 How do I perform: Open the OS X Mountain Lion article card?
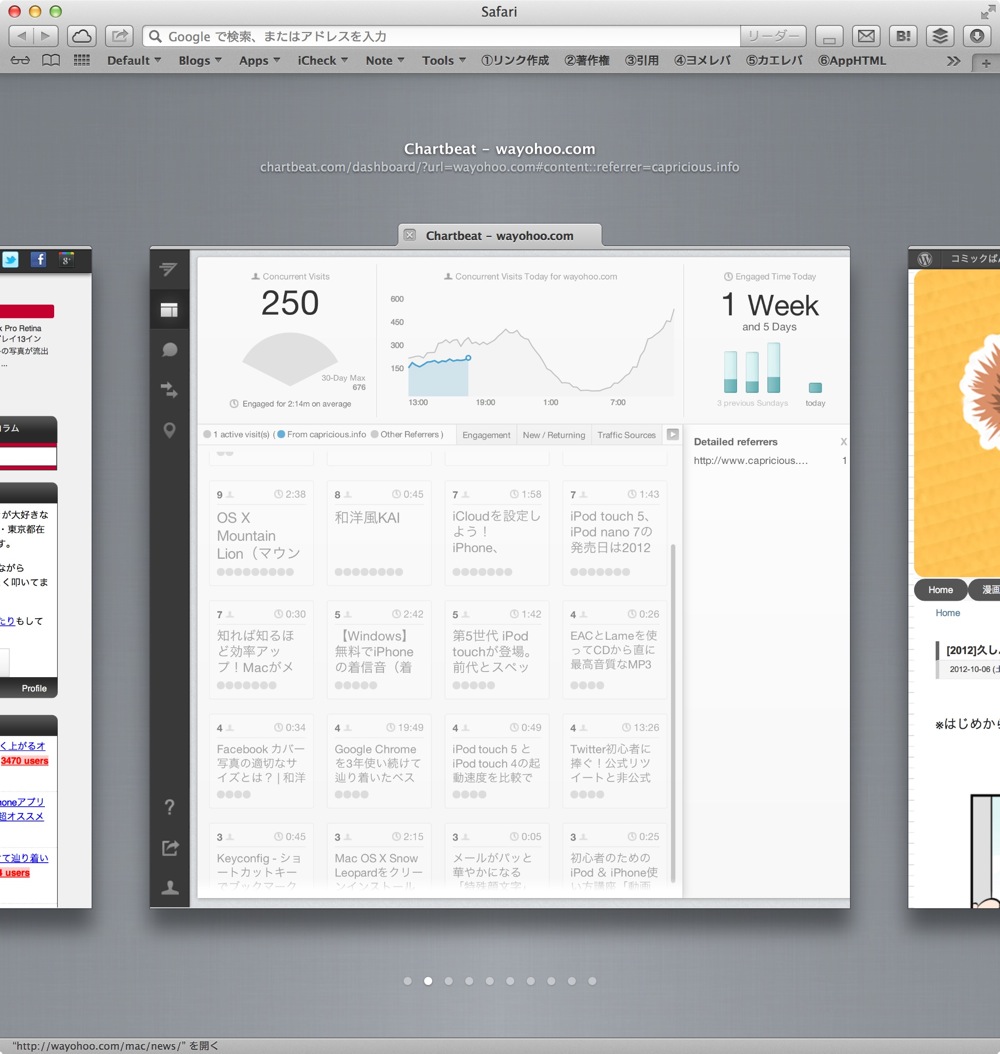coord(261,533)
